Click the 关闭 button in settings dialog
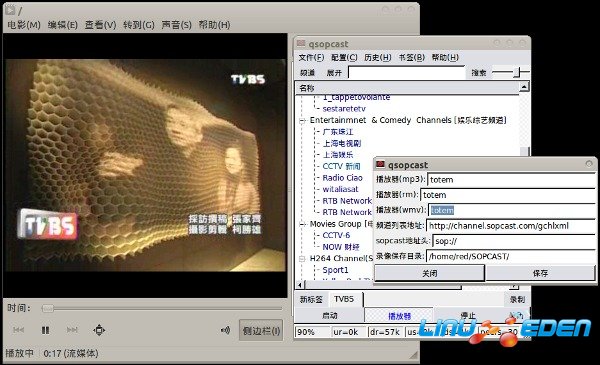This screenshot has width=600, height=365. point(429,273)
